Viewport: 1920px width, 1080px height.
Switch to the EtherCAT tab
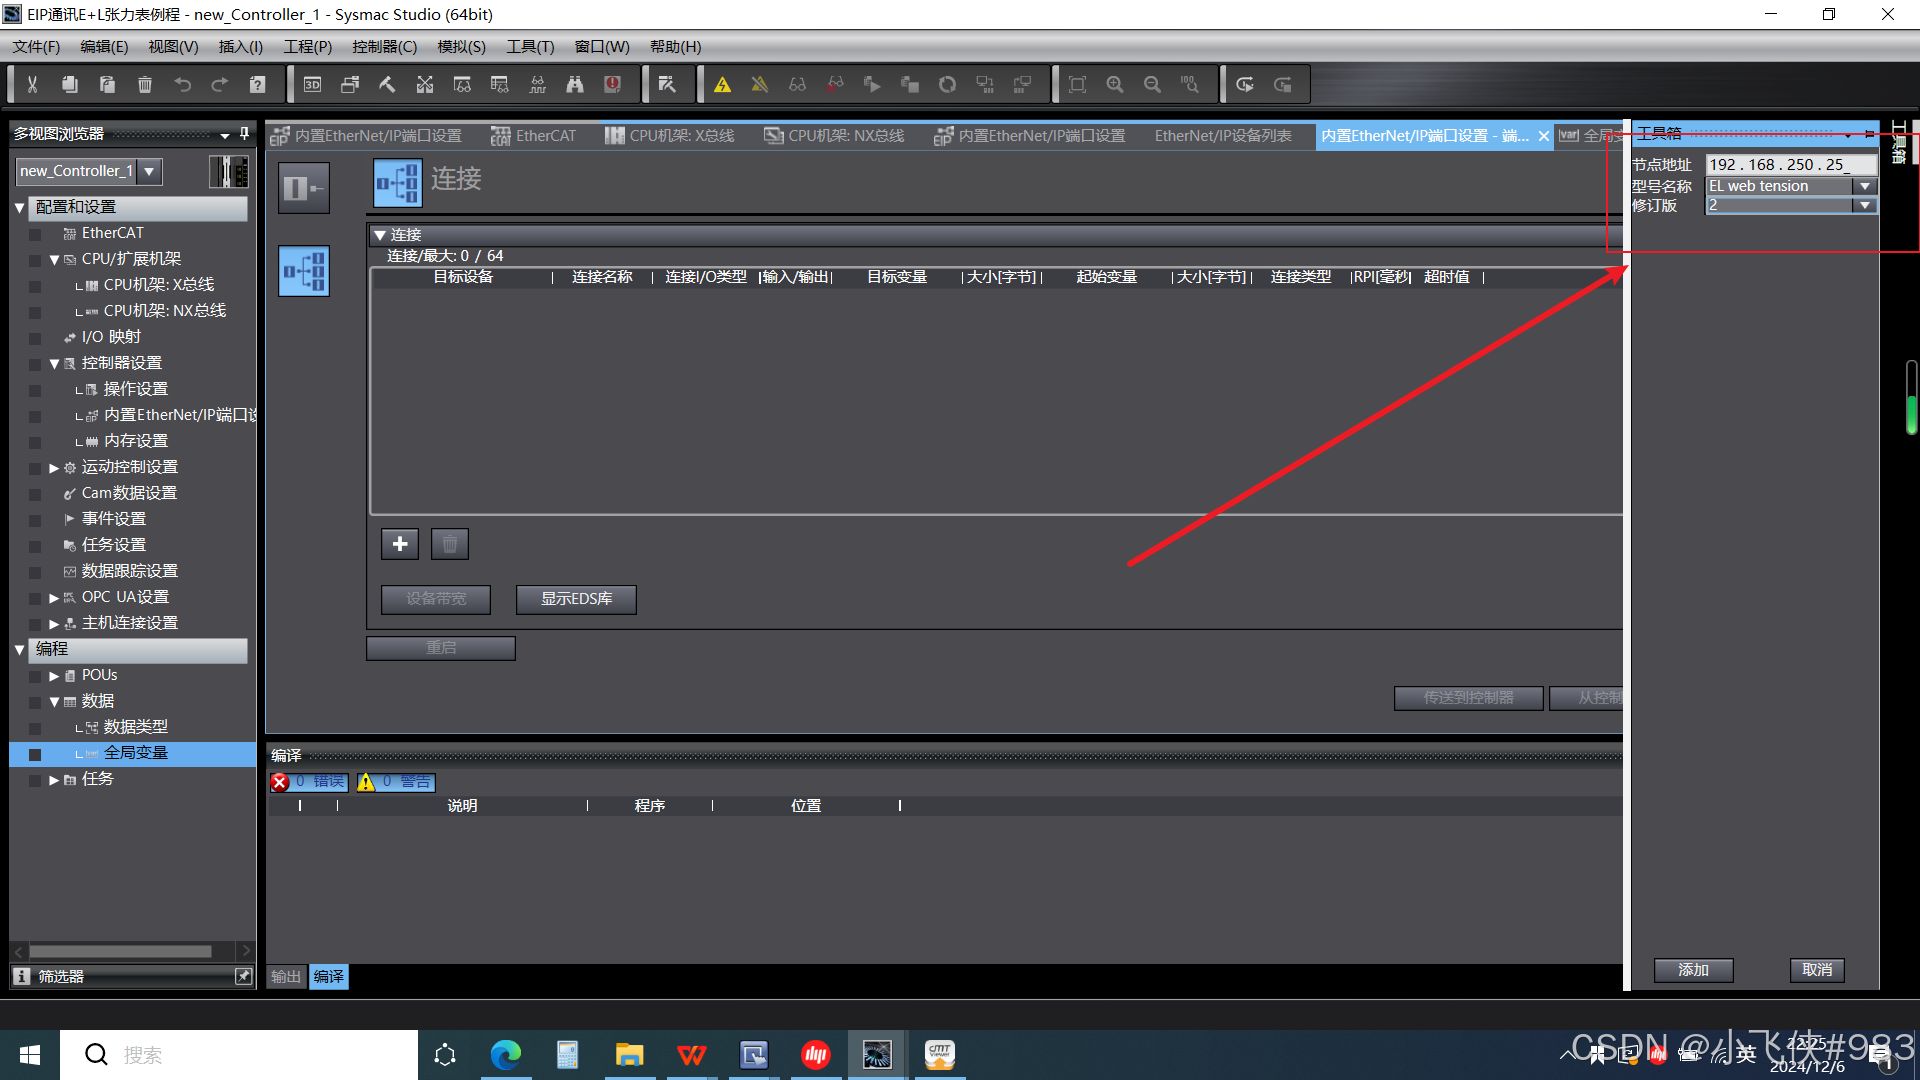pyautogui.click(x=534, y=136)
